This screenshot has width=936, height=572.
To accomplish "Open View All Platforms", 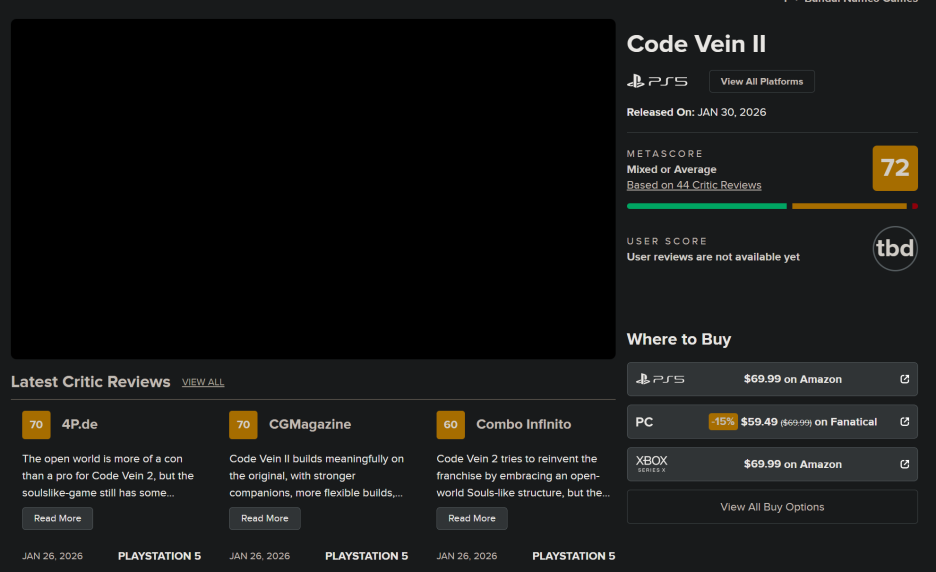I will pyautogui.click(x=762, y=81).
